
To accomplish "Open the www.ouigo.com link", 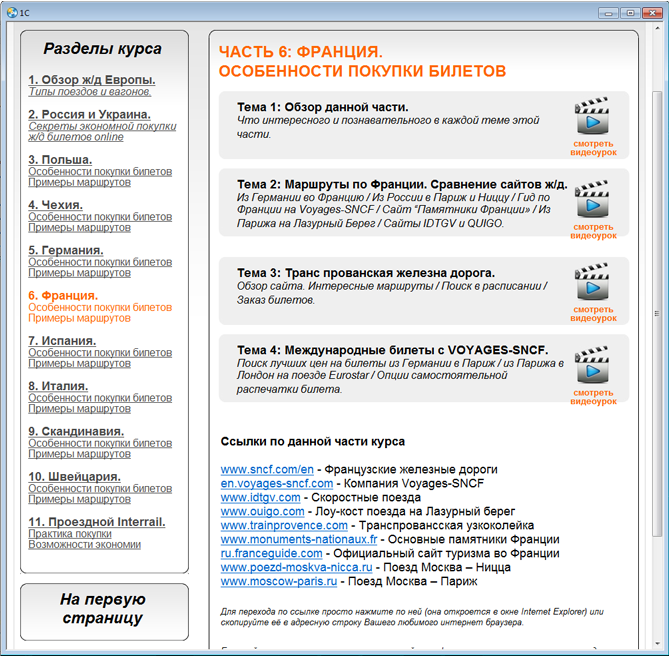I will click(262, 511).
